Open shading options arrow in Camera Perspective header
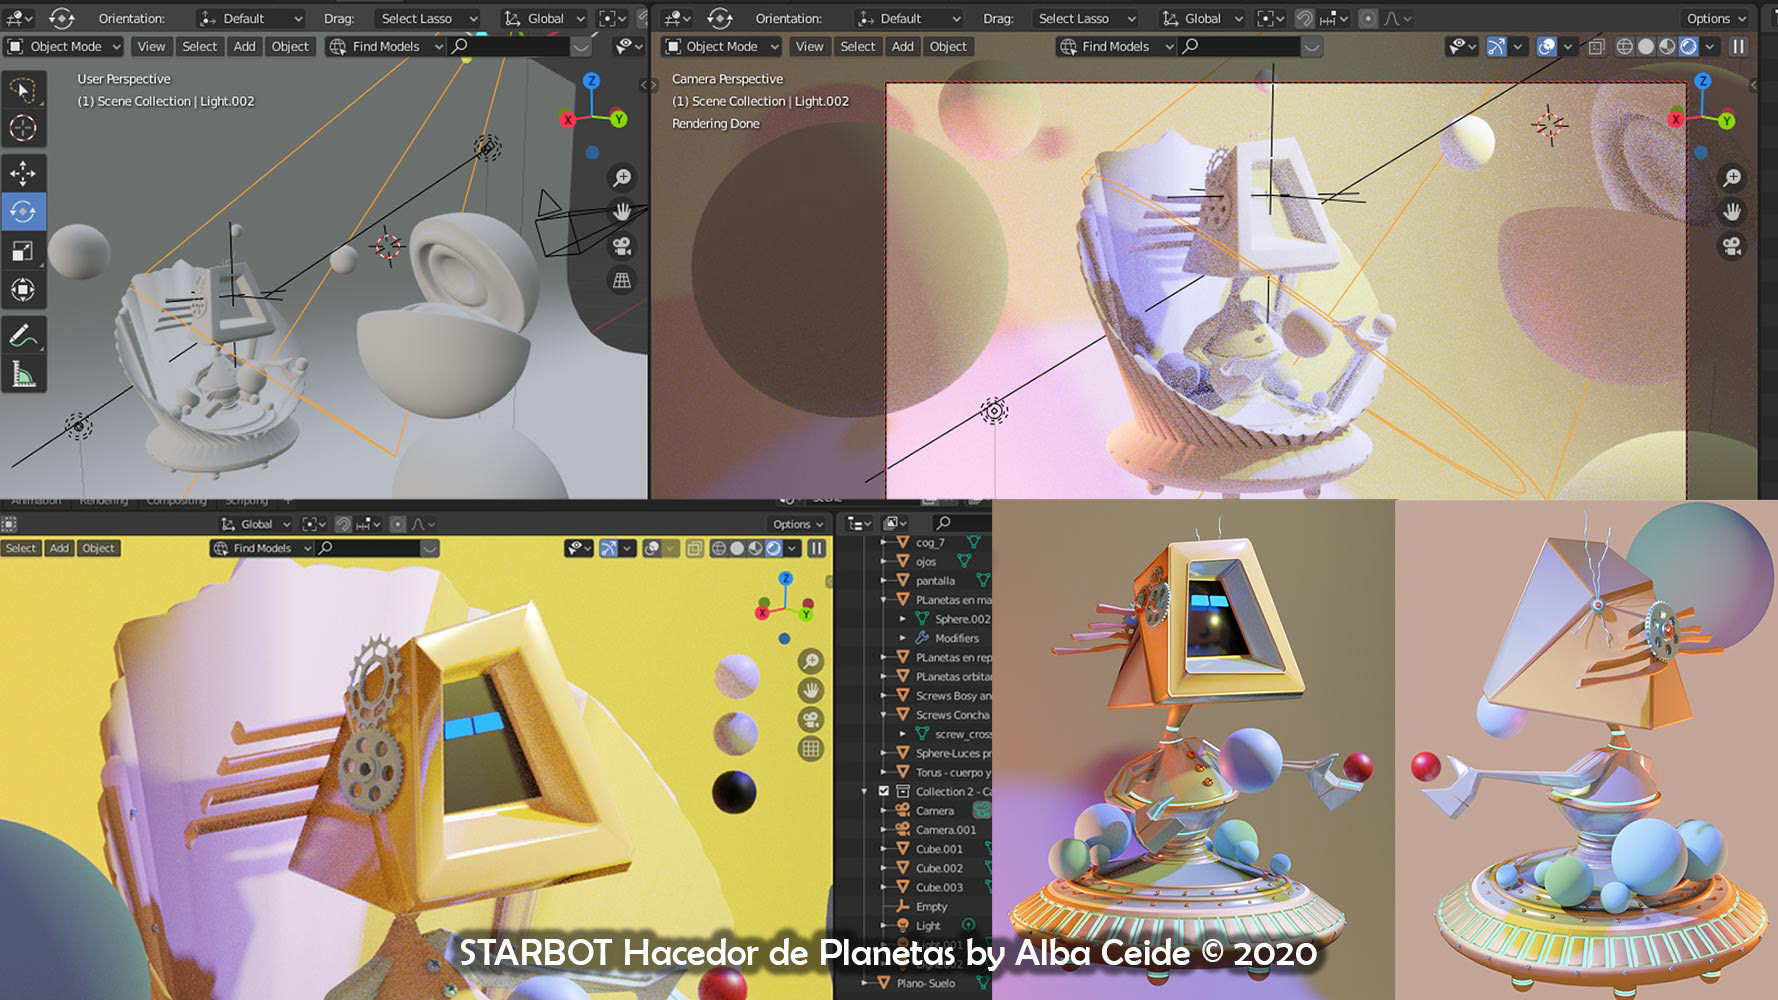Viewport: 1778px width, 1000px height. 1710,46
